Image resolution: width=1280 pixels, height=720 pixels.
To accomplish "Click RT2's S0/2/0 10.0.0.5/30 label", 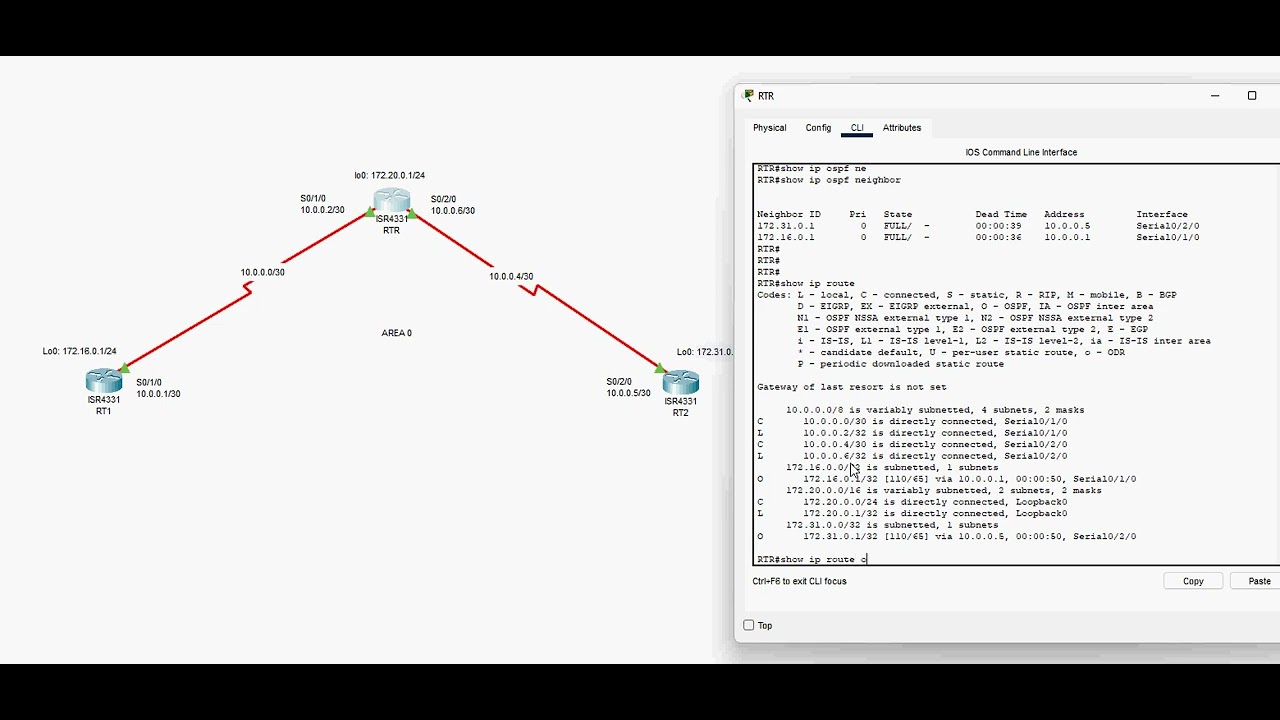I will point(628,388).
